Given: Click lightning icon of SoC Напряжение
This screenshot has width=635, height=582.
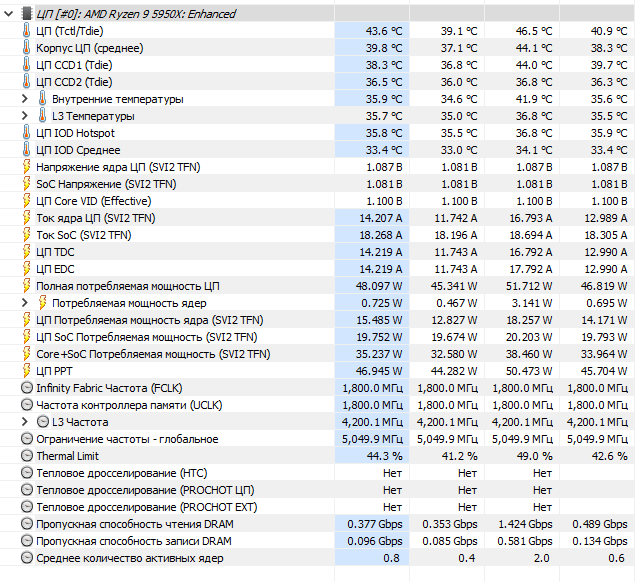Looking at the screenshot, I should [x=26, y=184].
